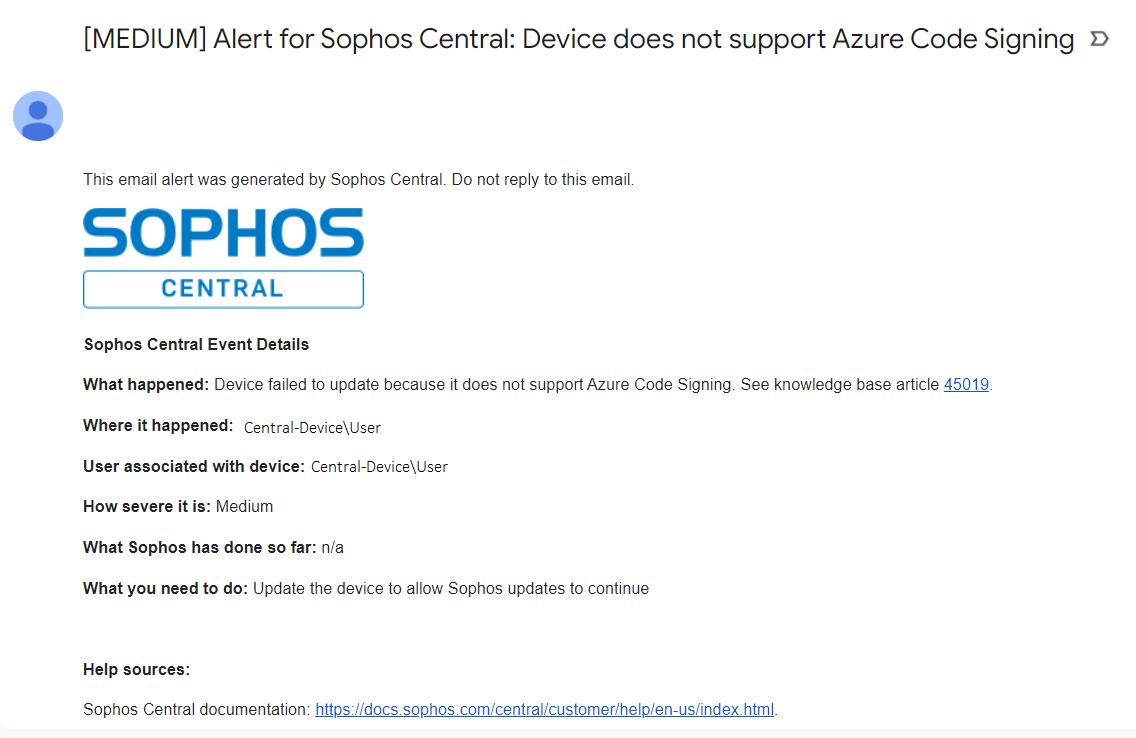Click Central-Device\User value after "Where it happened"
1136x738 pixels.
(312, 428)
